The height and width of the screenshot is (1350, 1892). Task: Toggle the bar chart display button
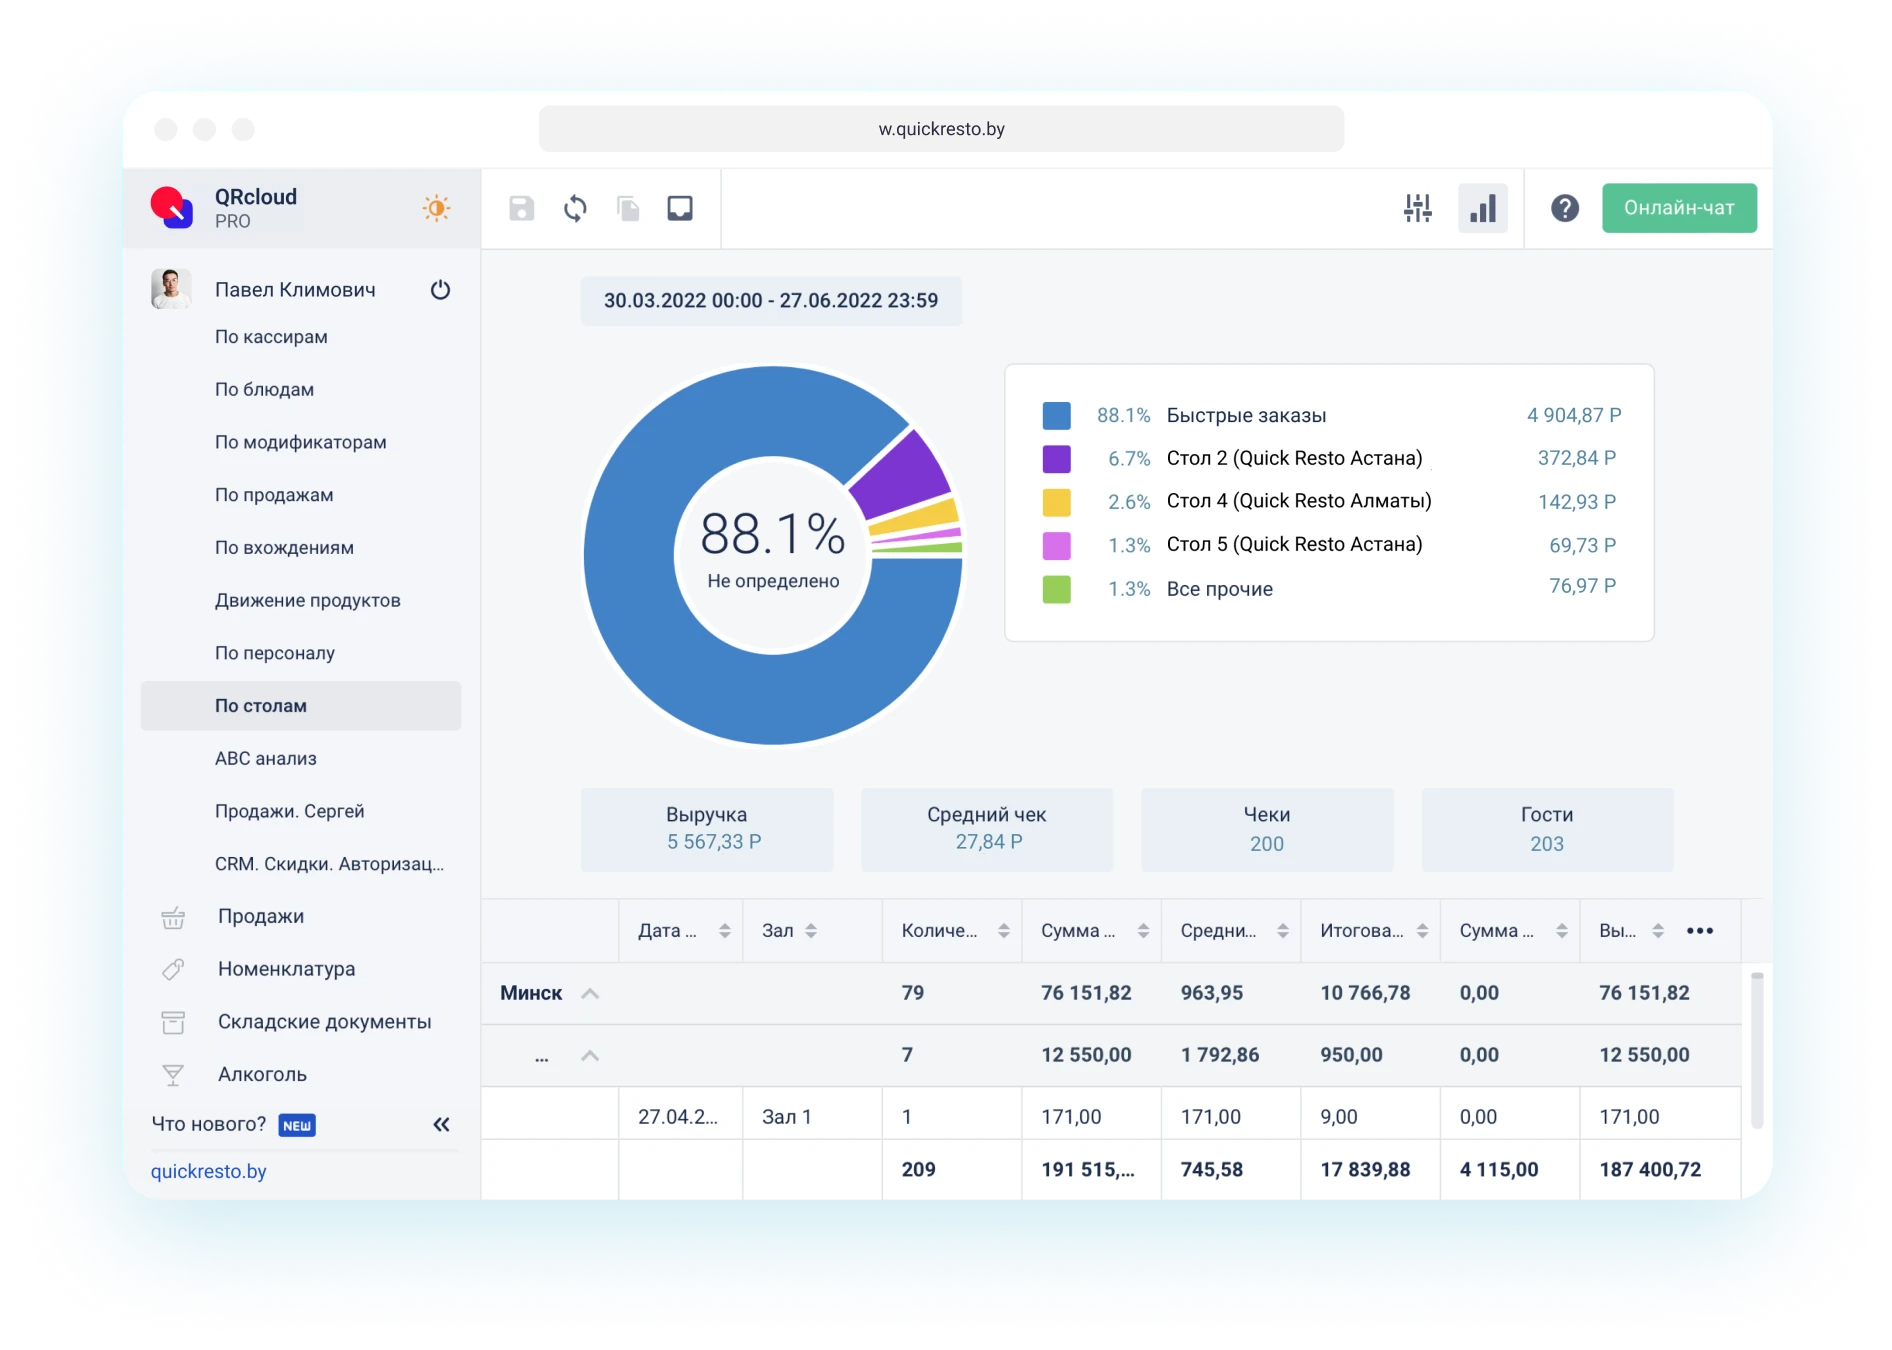click(x=1482, y=208)
